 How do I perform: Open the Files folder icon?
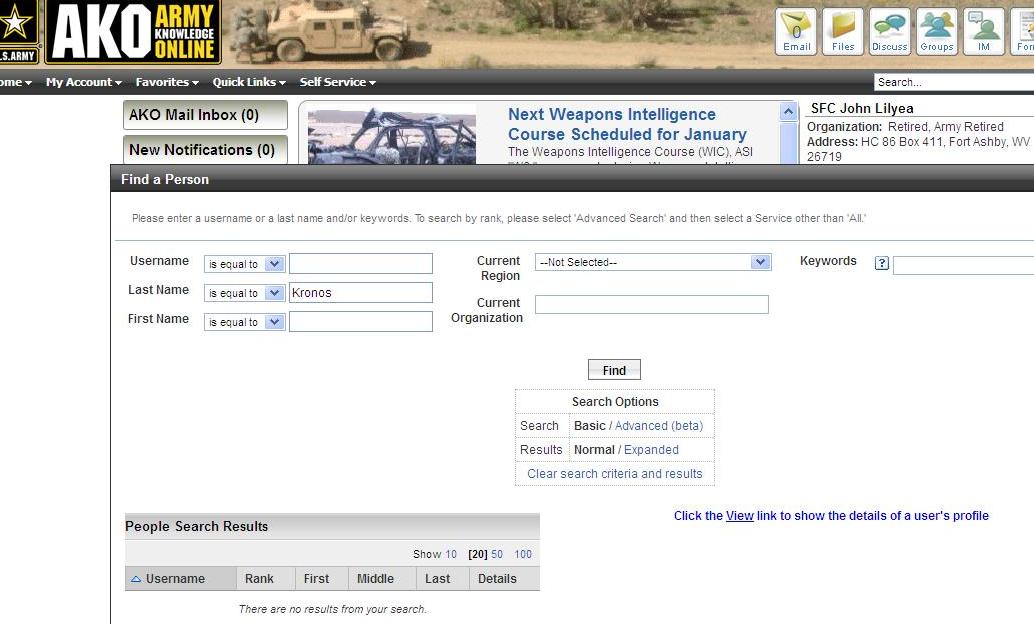click(x=843, y=31)
